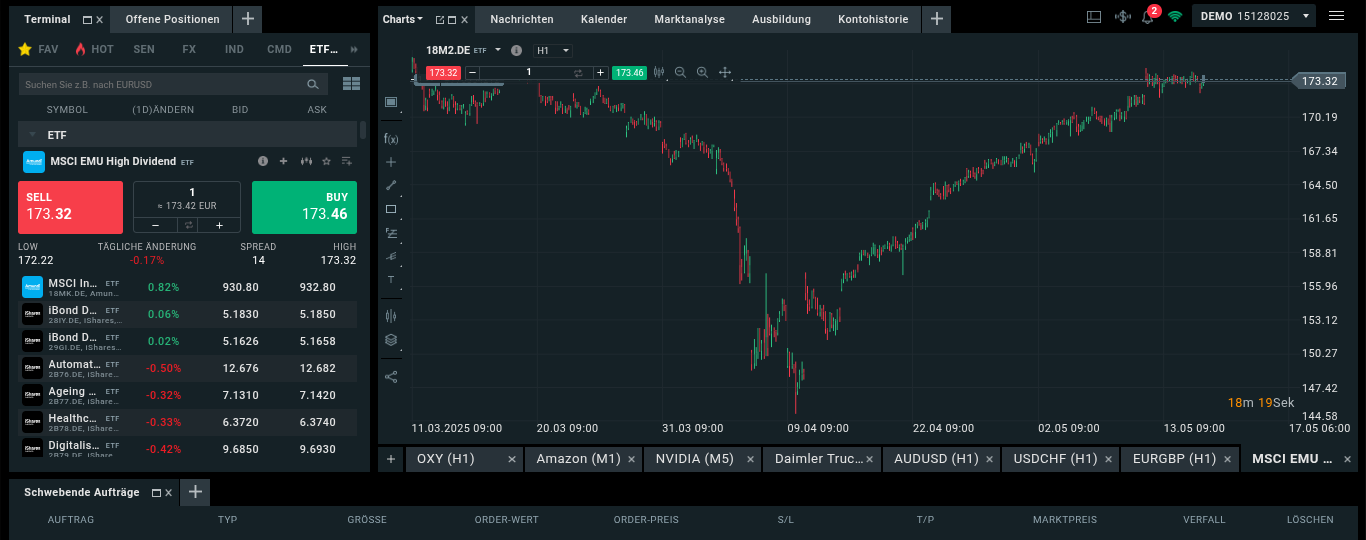The height and width of the screenshot is (540, 1366).
Task: Toggle volume unit in market watch ticket
Action: click(x=187, y=225)
